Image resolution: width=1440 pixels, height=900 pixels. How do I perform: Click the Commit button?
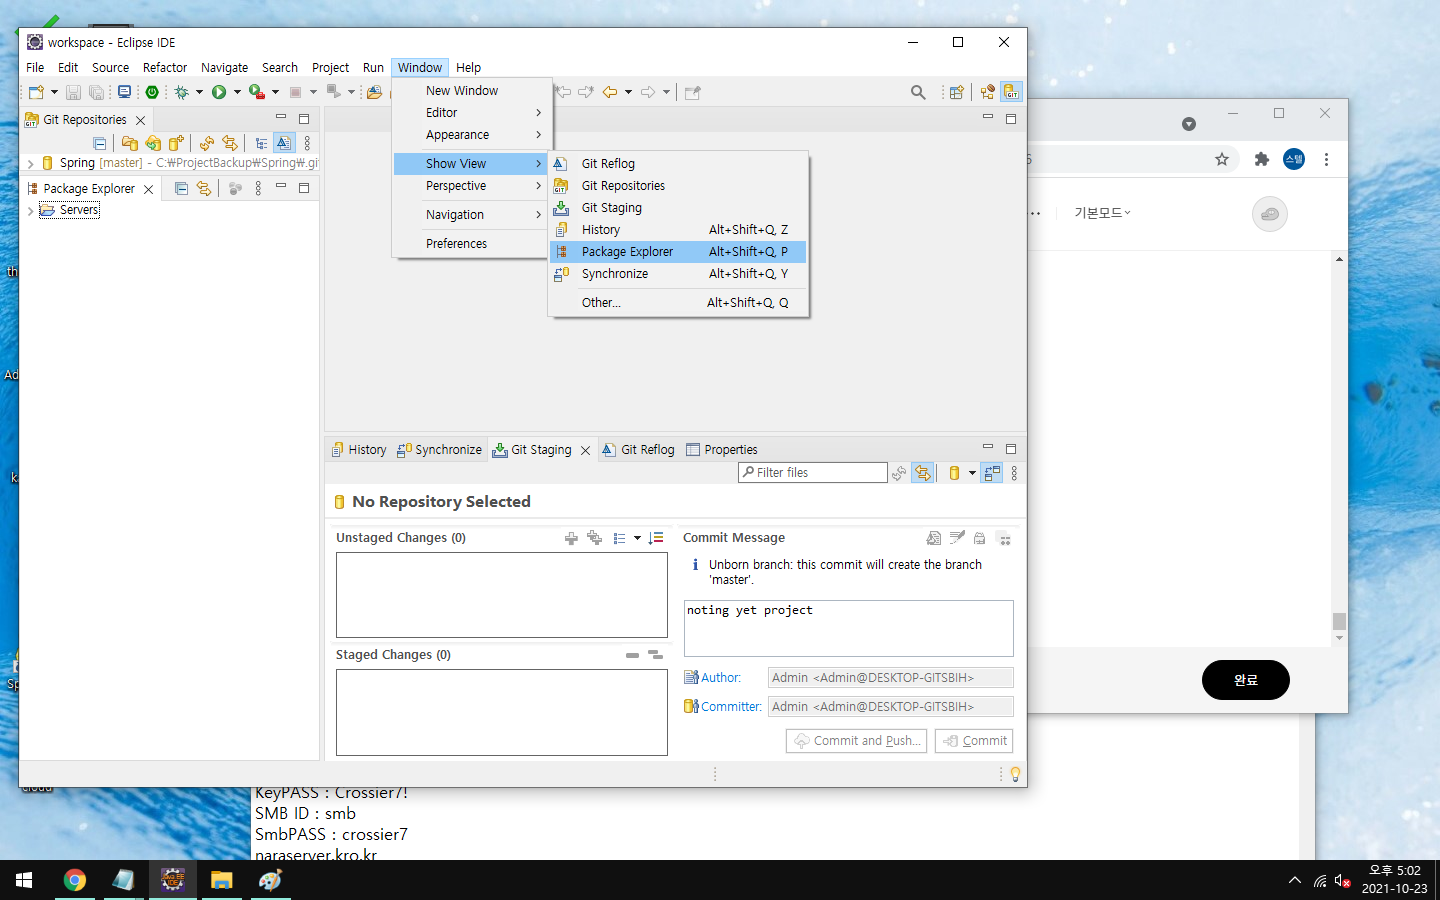pos(974,741)
